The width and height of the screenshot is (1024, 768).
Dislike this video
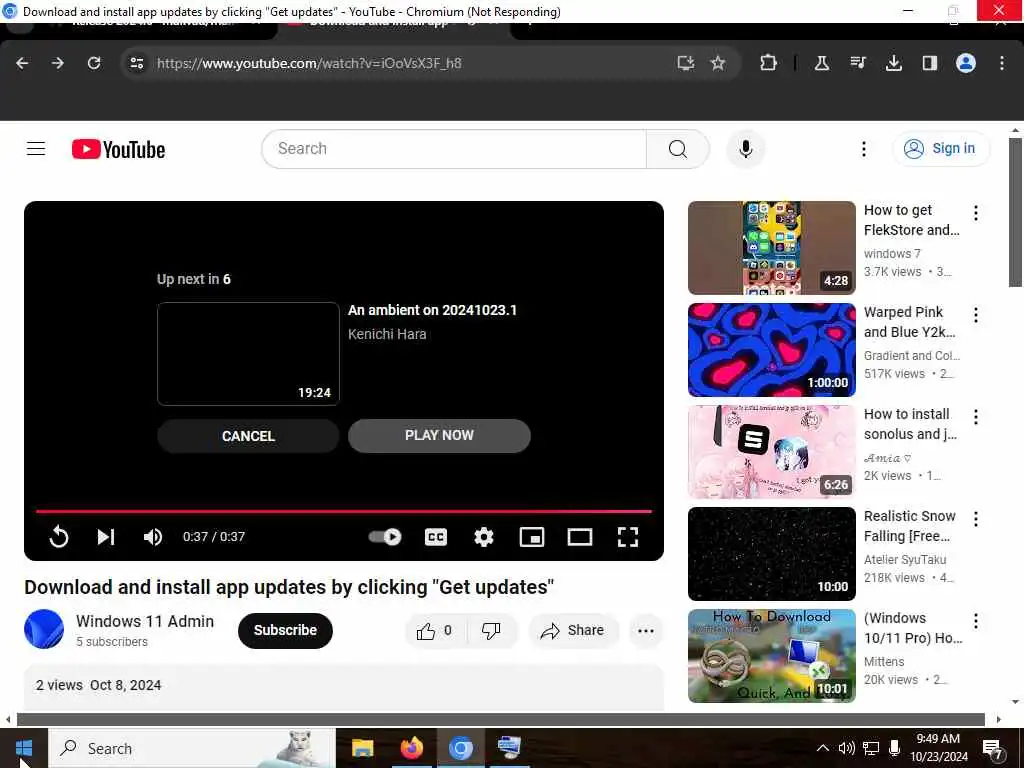point(491,630)
